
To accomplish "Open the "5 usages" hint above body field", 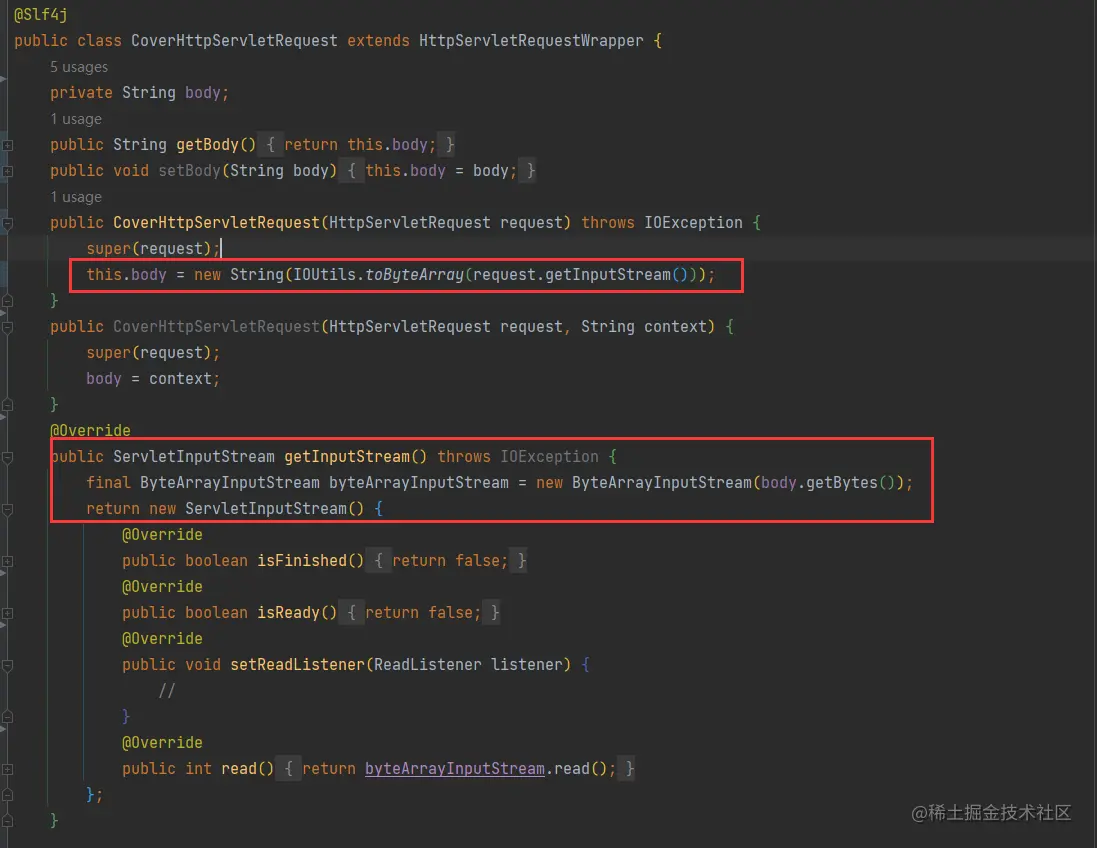I will 79,67.
